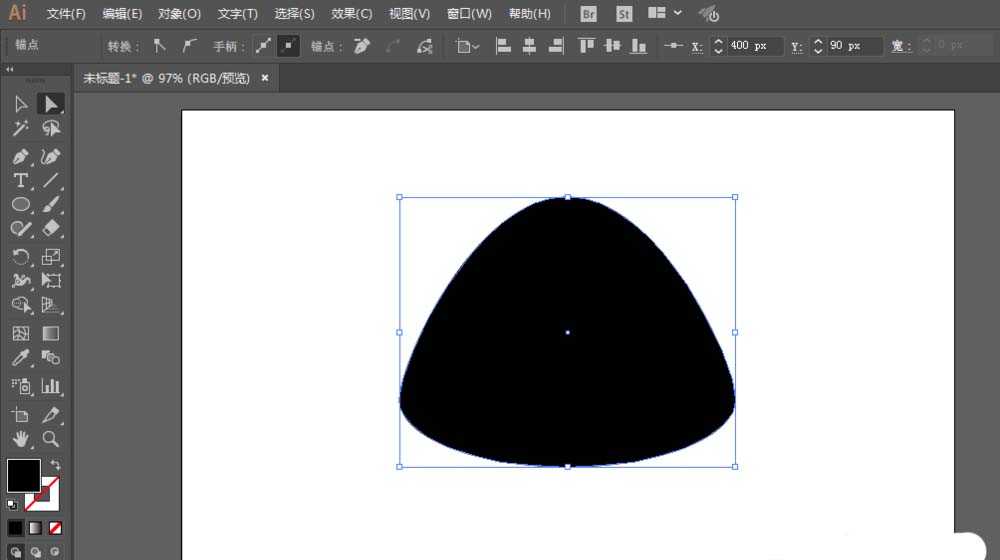This screenshot has width=1000, height=560.
Task: Pick the Eyedropper tool
Action: click(20, 358)
